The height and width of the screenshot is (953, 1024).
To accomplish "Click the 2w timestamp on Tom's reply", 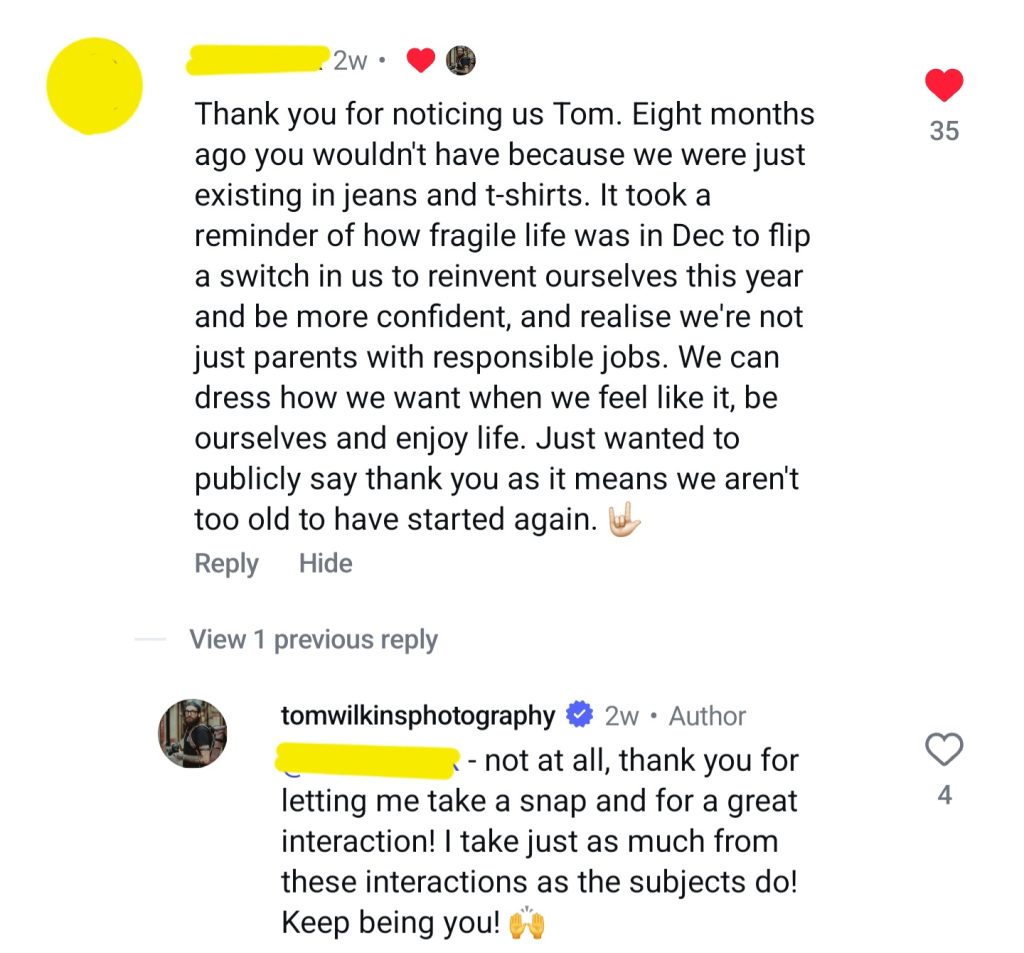I will pyautogui.click(x=621, y=716).
